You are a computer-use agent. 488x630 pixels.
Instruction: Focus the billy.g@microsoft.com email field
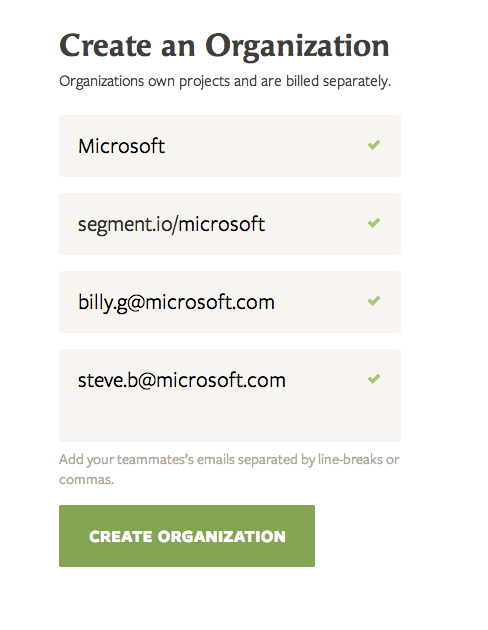pyautogui.click(x=230, y=302)
